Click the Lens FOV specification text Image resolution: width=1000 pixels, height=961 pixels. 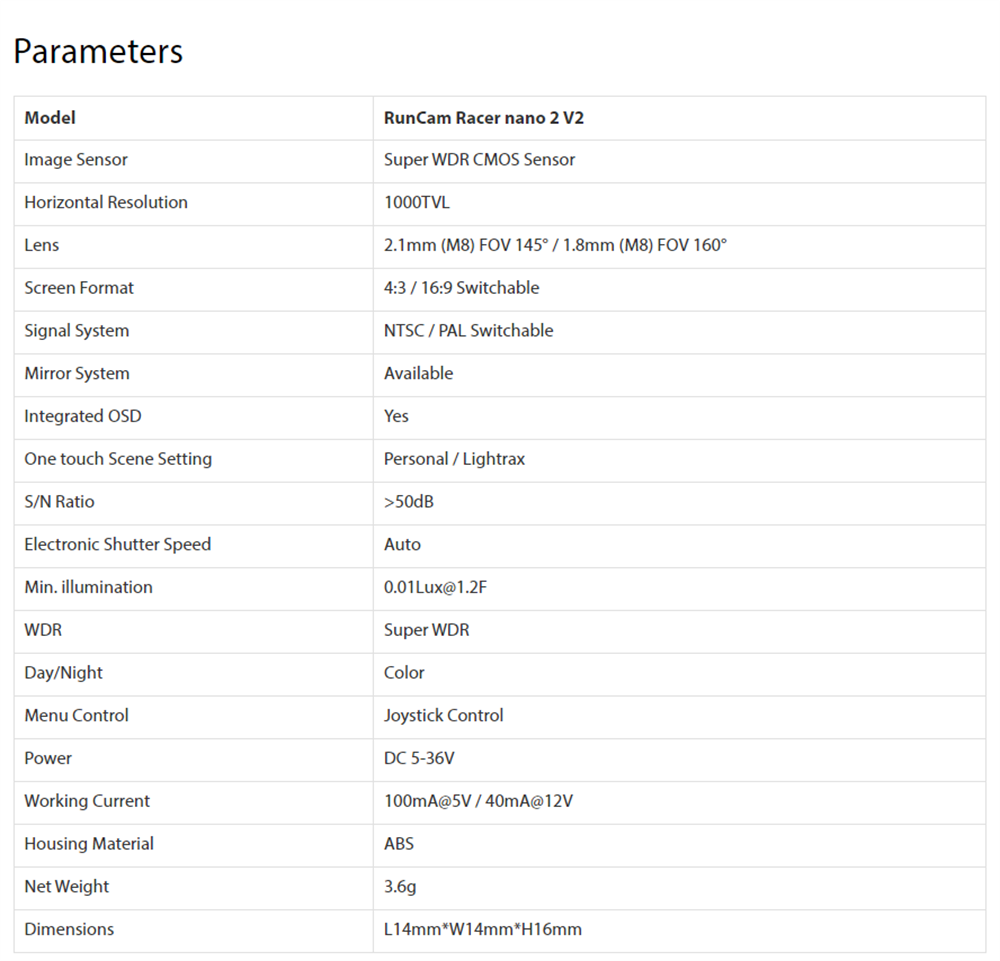point(555,245)
